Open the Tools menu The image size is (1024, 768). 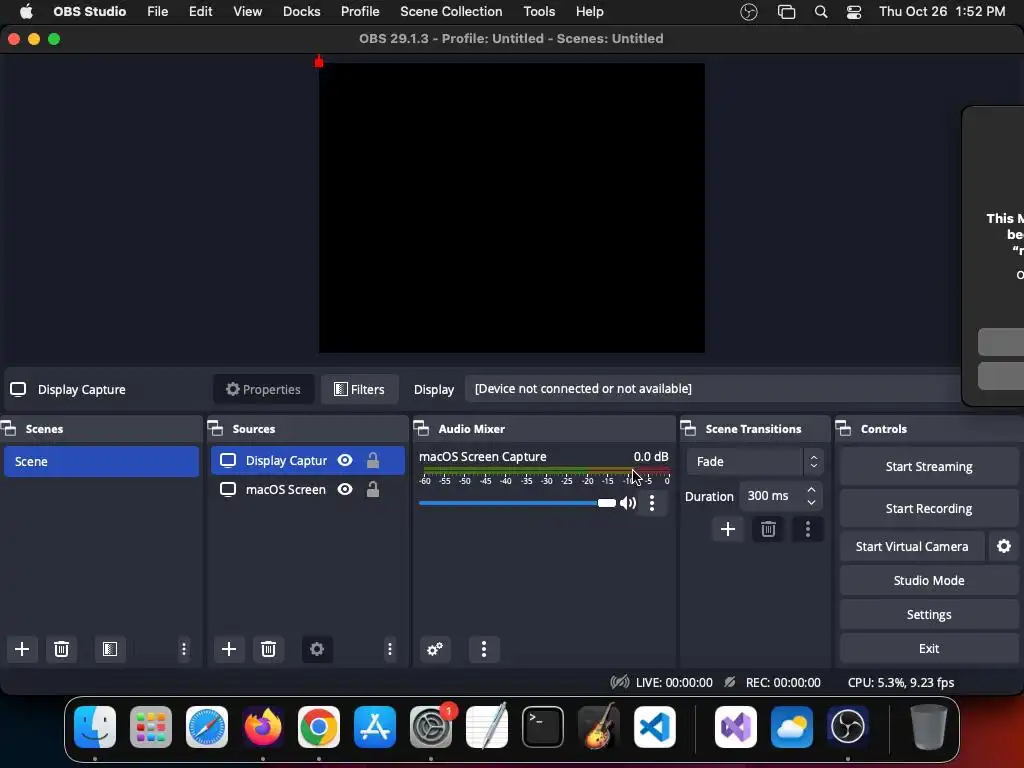tap(539, 12)
